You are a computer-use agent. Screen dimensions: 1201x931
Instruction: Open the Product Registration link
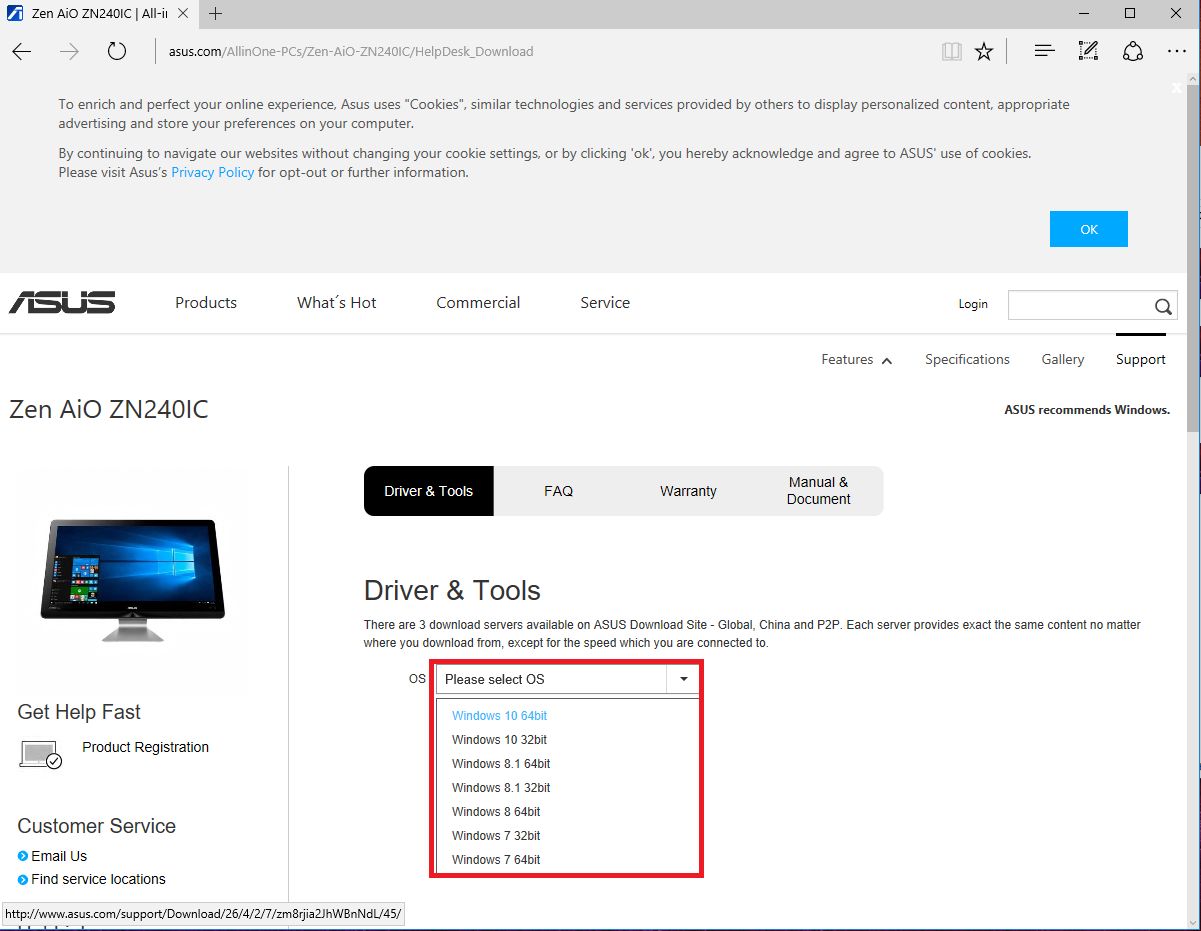pos(145,747)
